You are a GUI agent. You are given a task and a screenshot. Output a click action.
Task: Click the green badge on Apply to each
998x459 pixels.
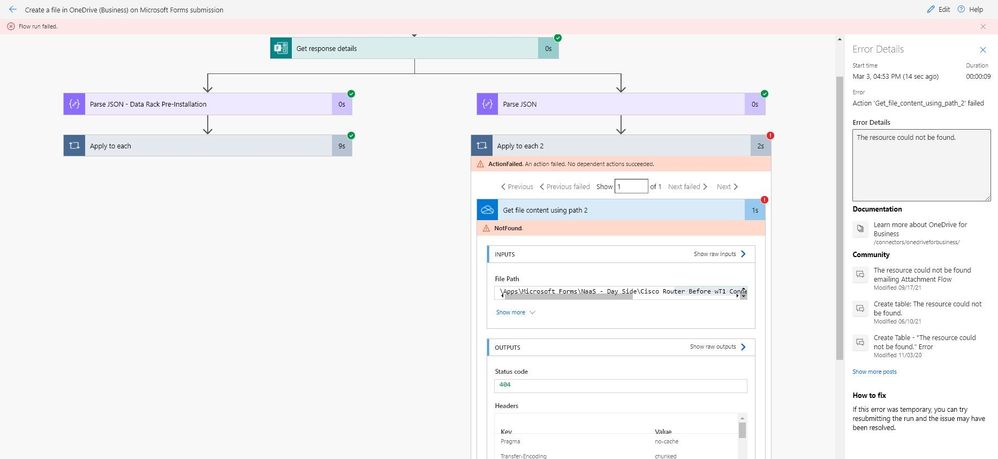pyautogui.click(x=351, y=136)
